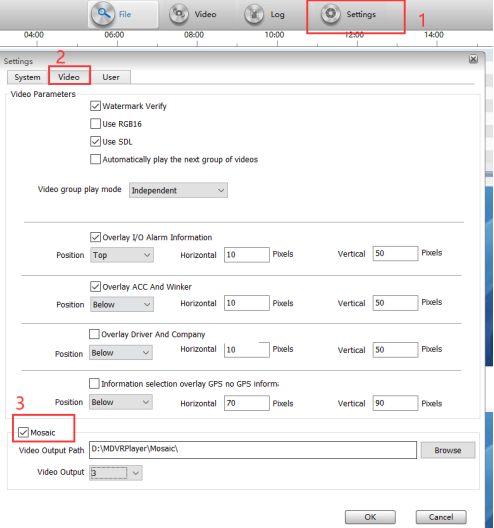The width and height of the screenshot is (494, 528).
Task: Click Vertical pixels field for I/O Alarm
Action: tap(395, 254)
